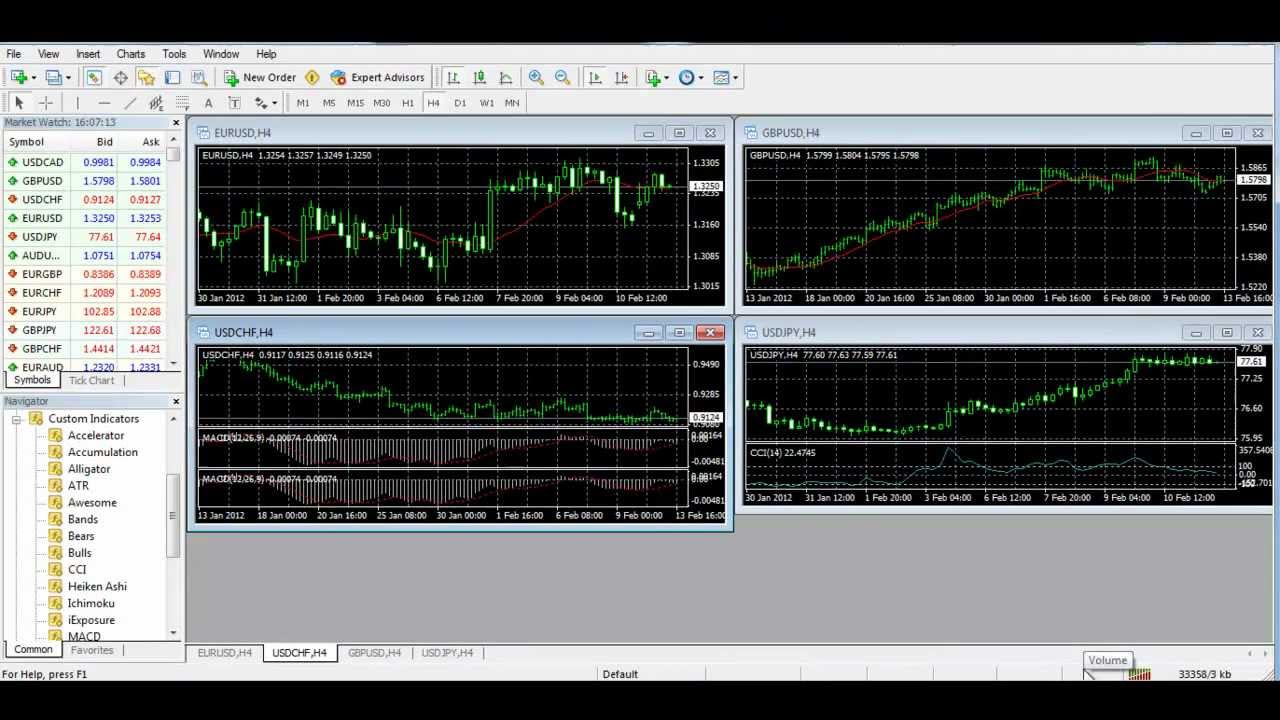Screen dimensions: 1280x720
Task: Click Market Watch scrollbar down arrow
Action: click(x=174, y=363)
